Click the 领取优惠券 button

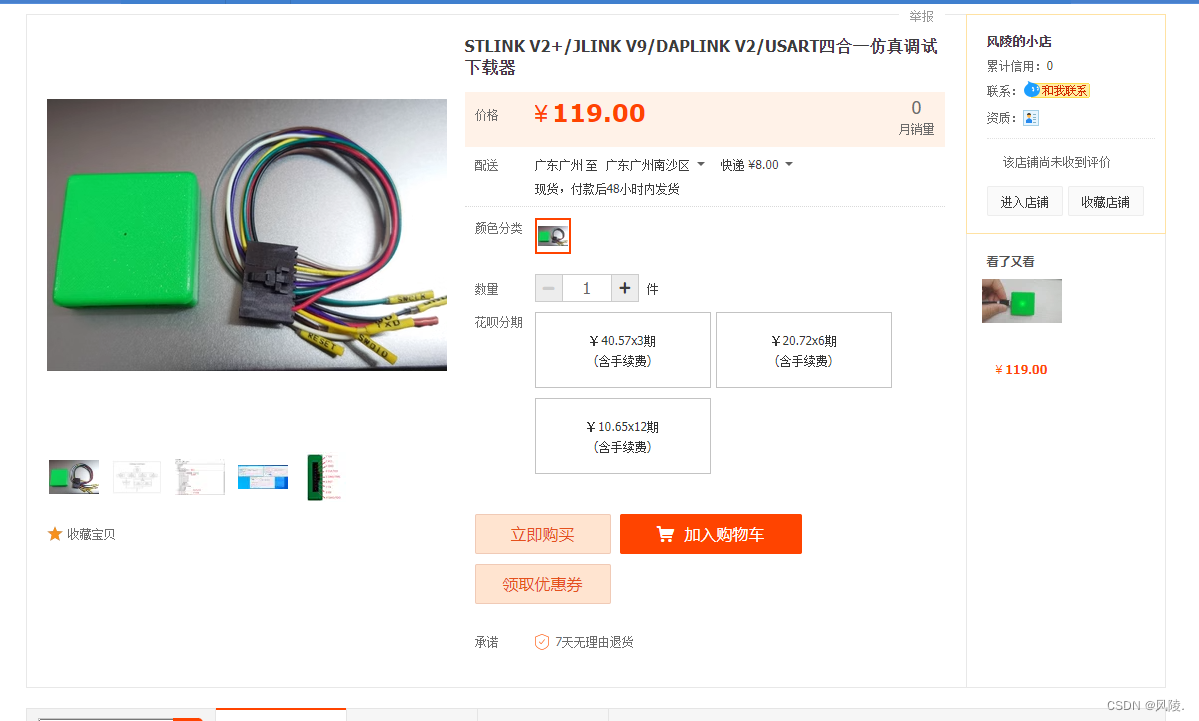tap(542, 584)
